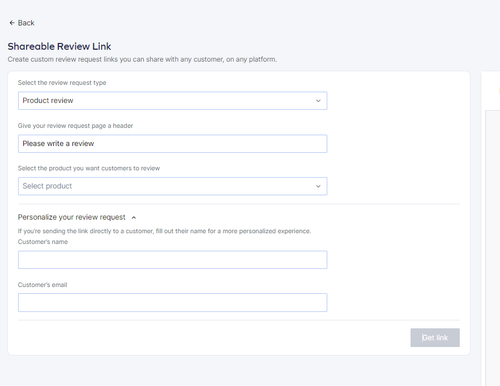Go back using the Back link

(x=22, y=23)
